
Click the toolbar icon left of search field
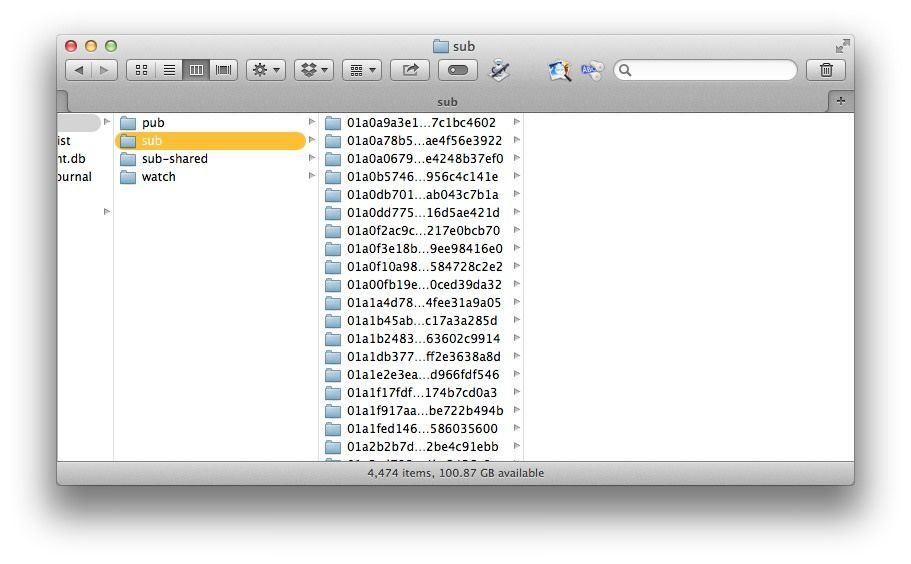(x=592, y=70)
